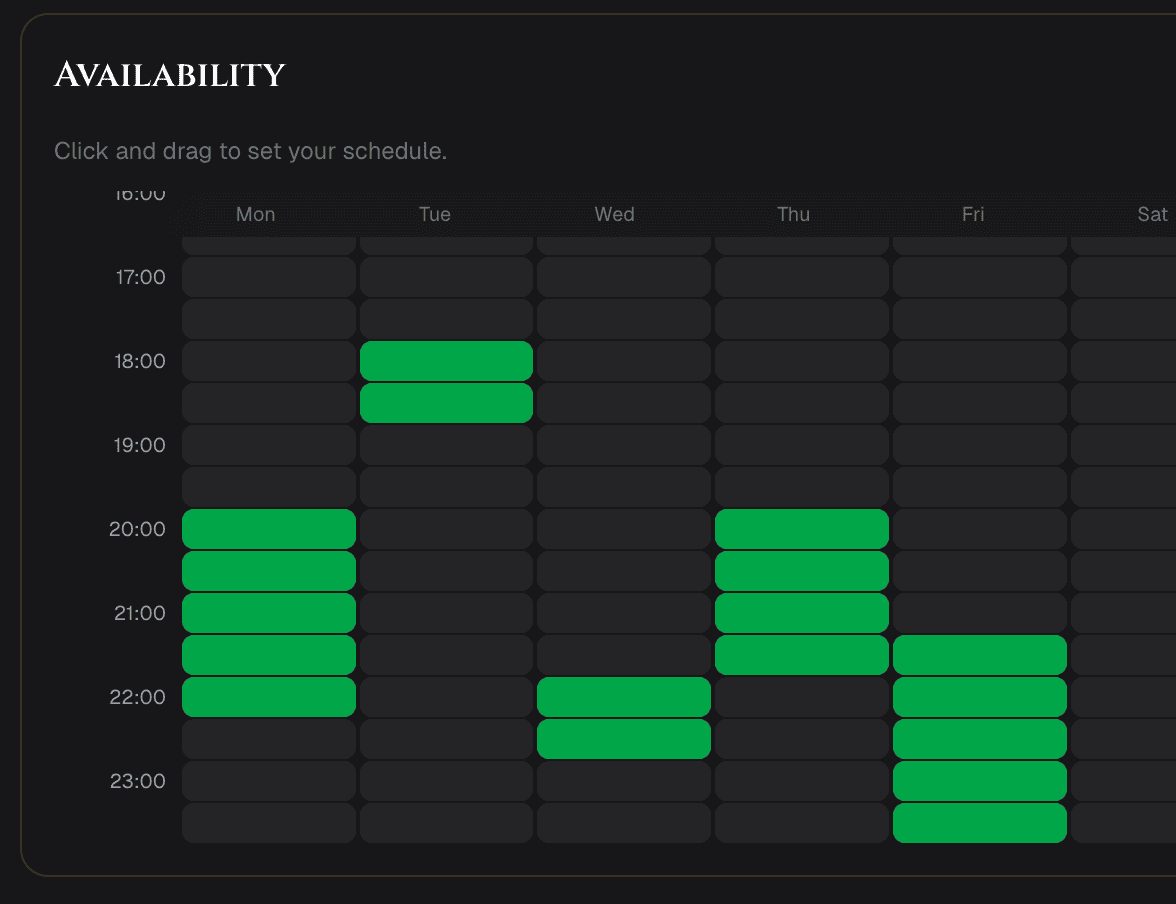Enable the Wednesday 17:00 availability slot
The height and width of the screenshot is (904, 1176).
[x=624, y=277]
